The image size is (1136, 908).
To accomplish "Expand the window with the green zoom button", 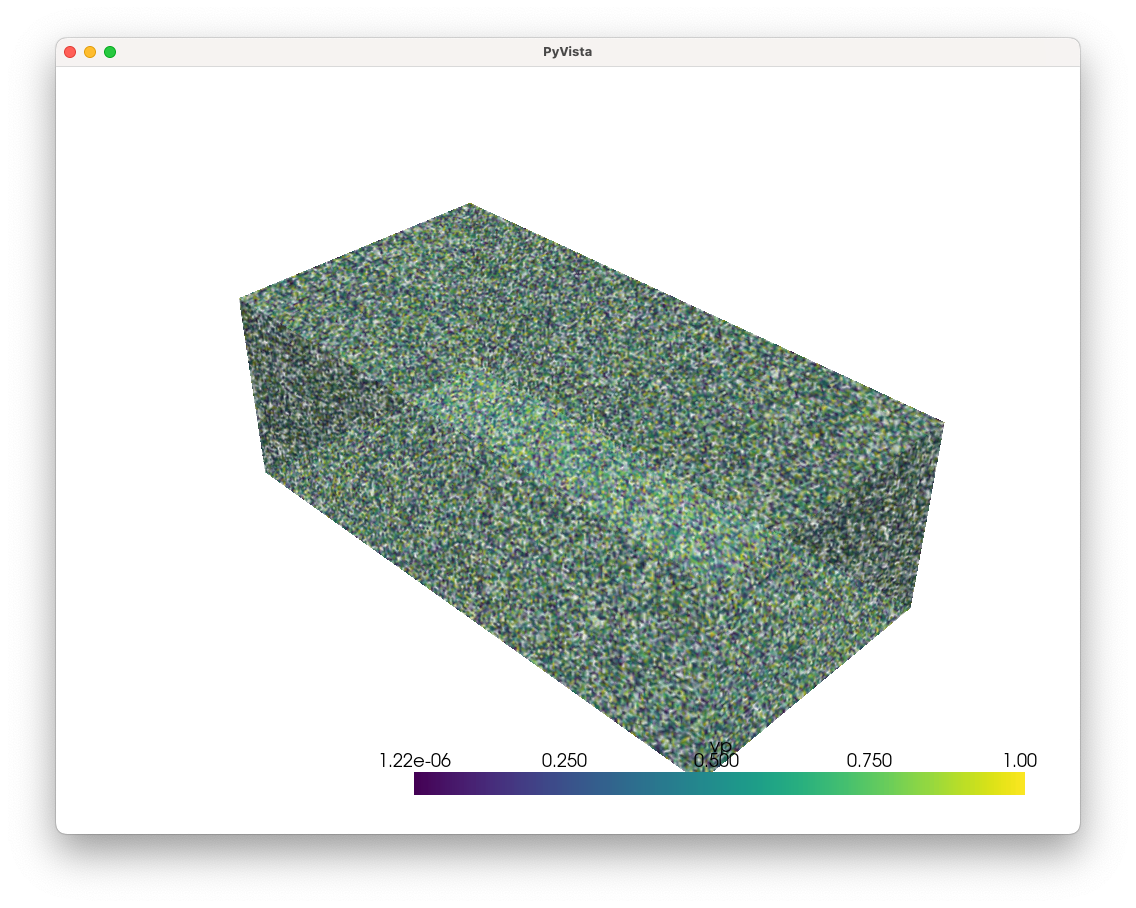I will (x=110, y=51).
